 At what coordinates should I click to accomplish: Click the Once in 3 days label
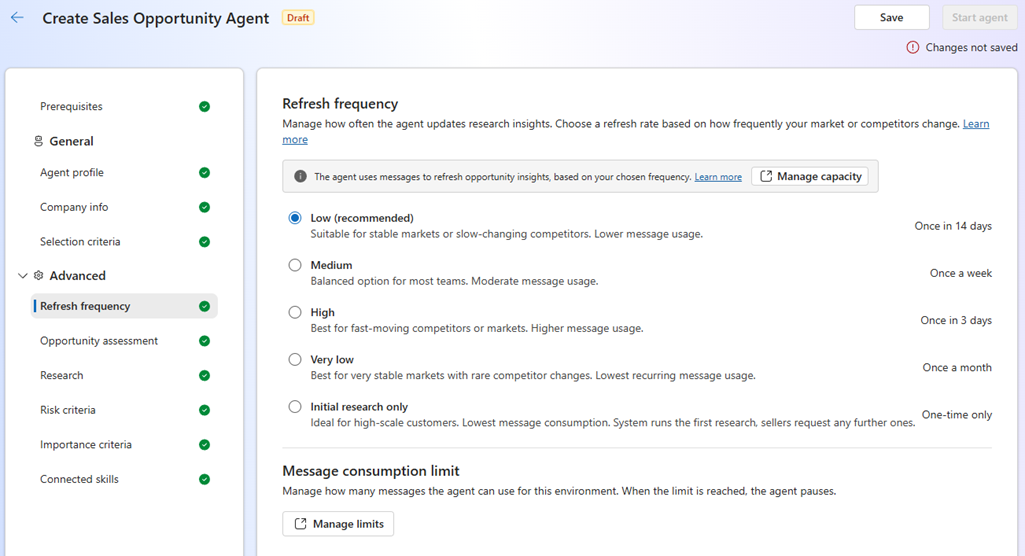[x=956, y=320]
